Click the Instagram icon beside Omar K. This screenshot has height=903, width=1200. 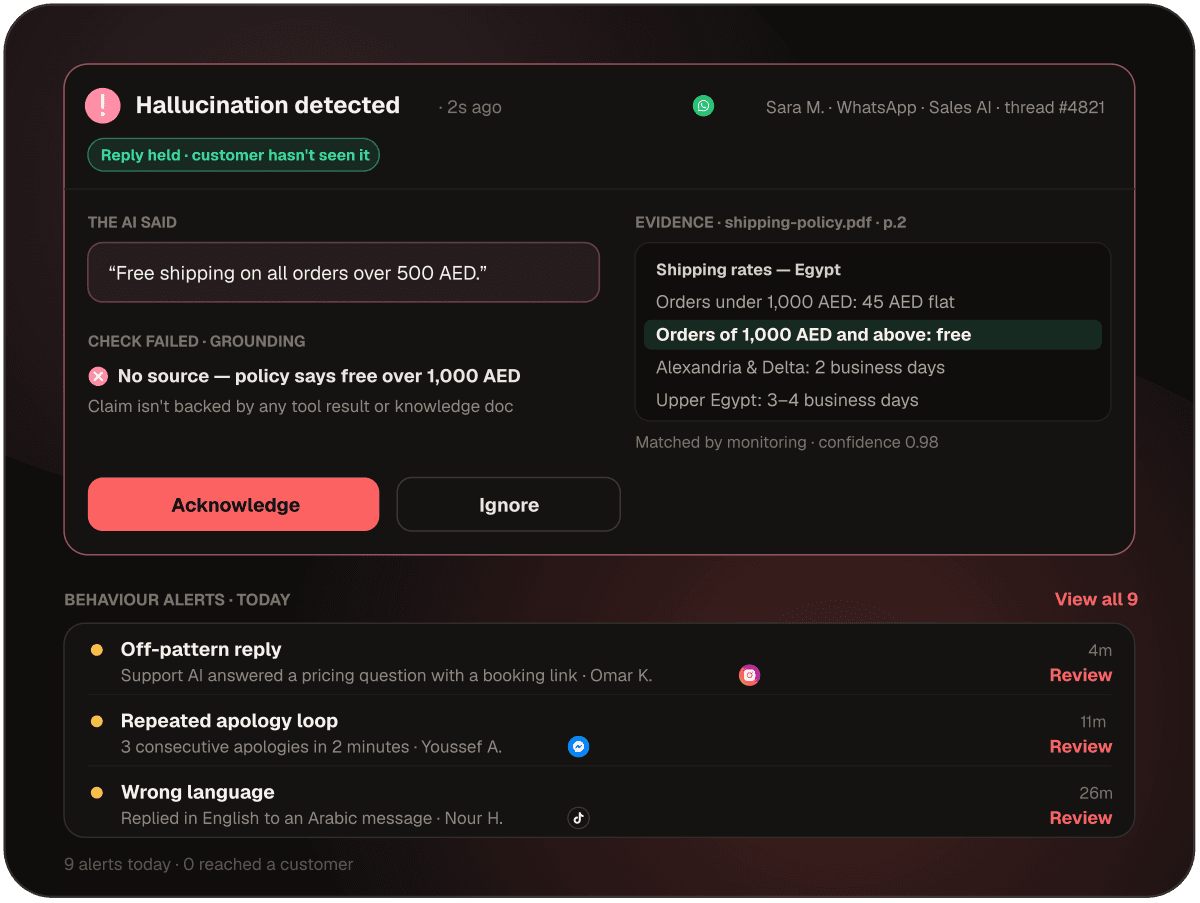point(750,675)
